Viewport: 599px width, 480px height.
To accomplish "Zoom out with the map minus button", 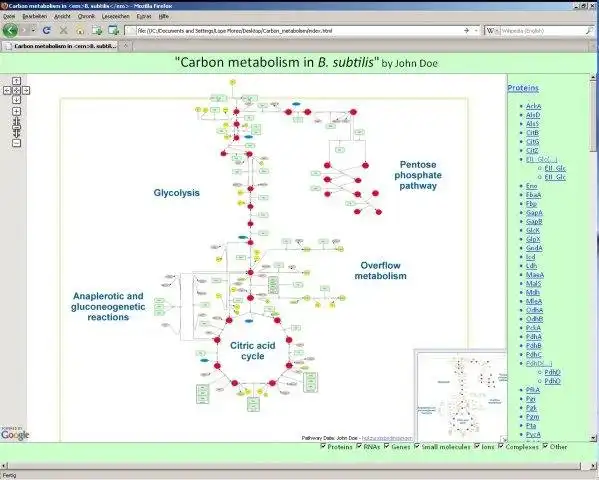I will pyautogui.click(x=16, y=143).
